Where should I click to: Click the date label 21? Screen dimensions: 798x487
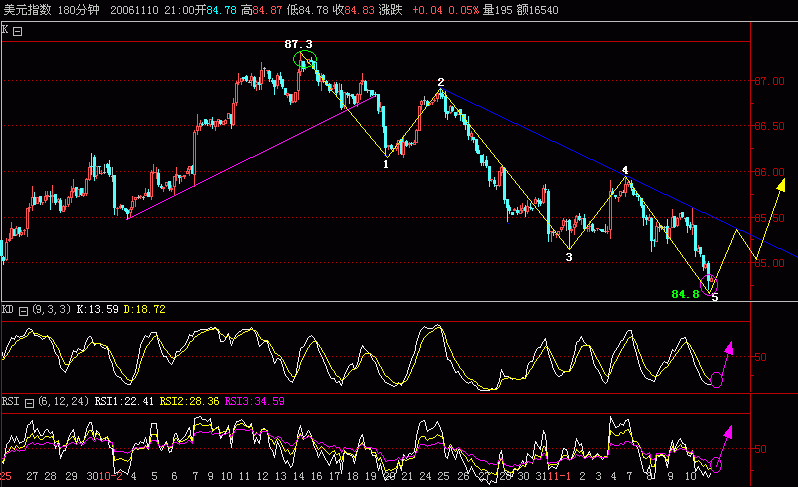coord(407,476)
